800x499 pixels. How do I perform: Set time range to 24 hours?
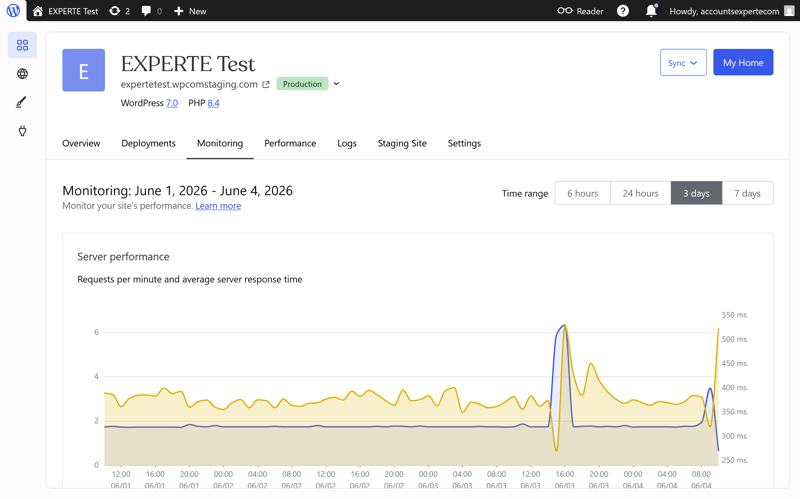point(640,193)
